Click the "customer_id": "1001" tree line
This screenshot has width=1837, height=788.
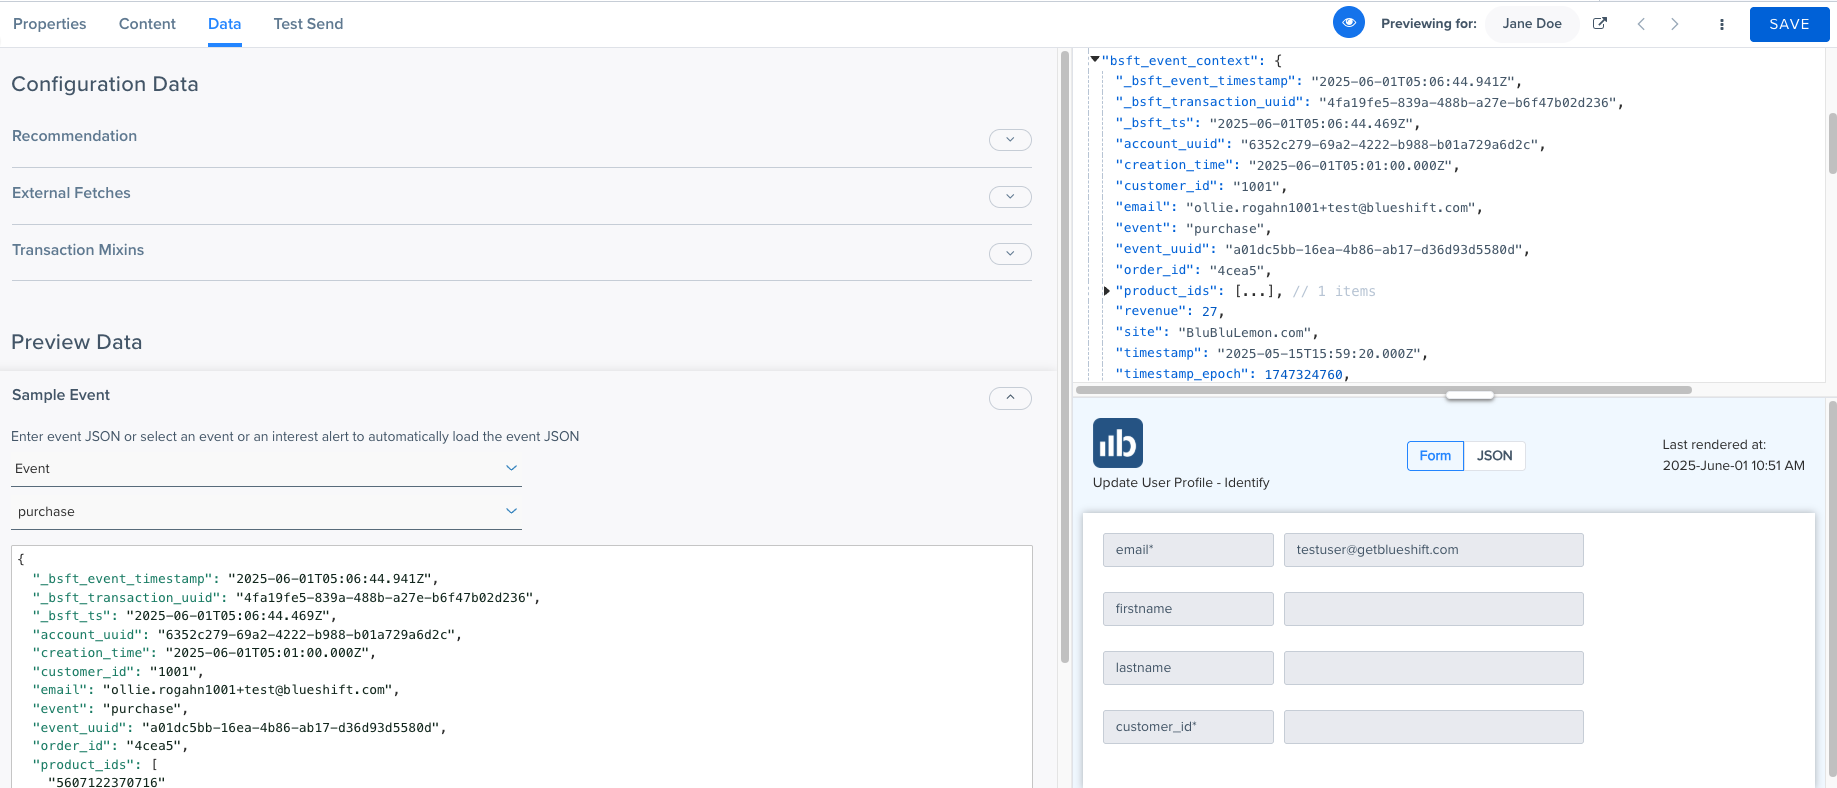[x=1201, y=186]
